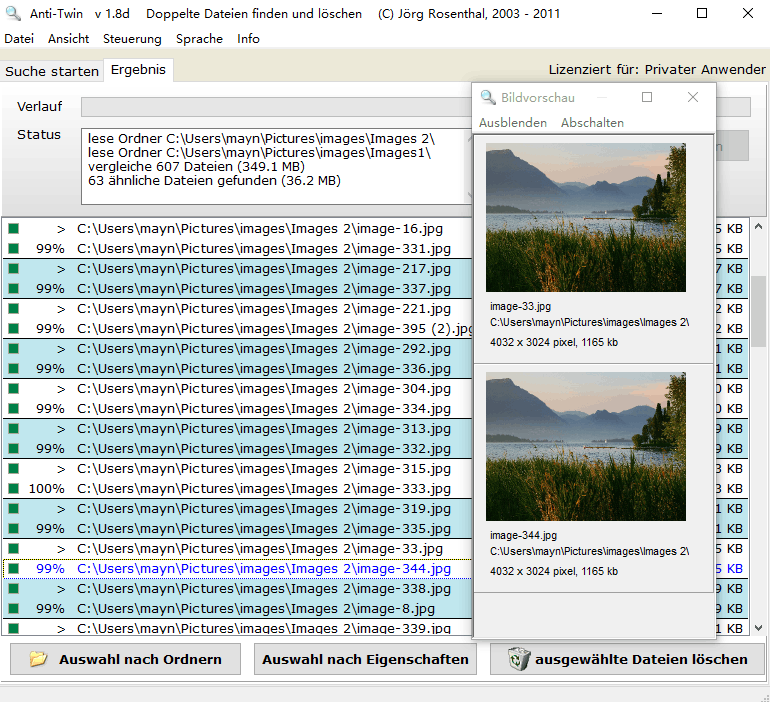Click the results list scroll down arrow
770x702 pixels.
point(758,628)
